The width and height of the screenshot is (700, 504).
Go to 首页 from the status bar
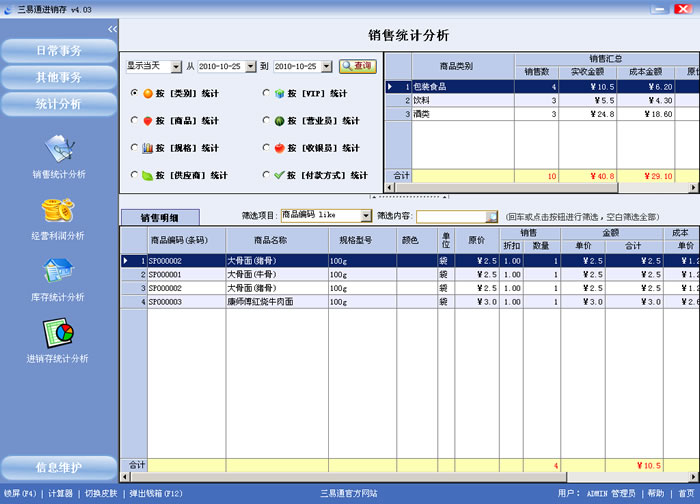coord(686,494)
